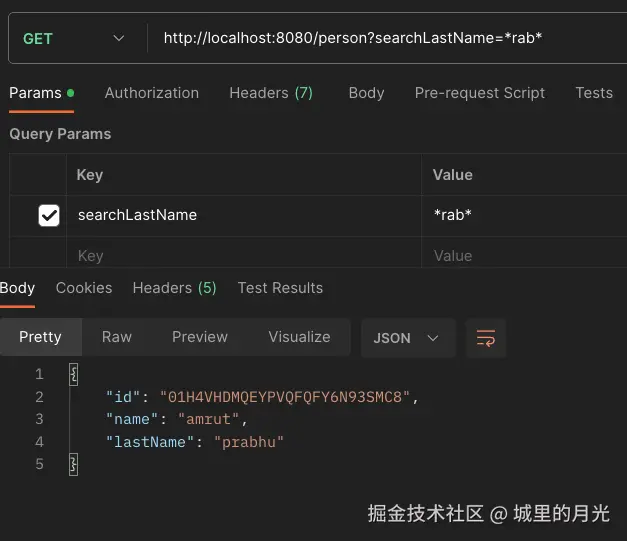The width and height of the screenshot is (627, 541).
Task: Click the "01H4VHDMQEYPVQFQFY6N93SMC8" id value
Action: (285, 397)
